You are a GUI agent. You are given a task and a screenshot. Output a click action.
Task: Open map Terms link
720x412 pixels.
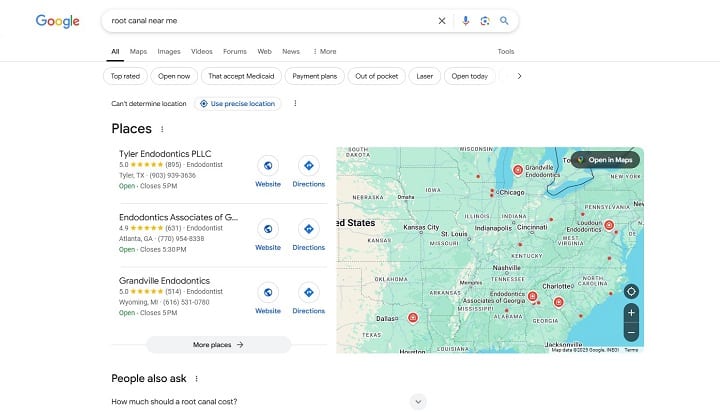coord(631,350)
